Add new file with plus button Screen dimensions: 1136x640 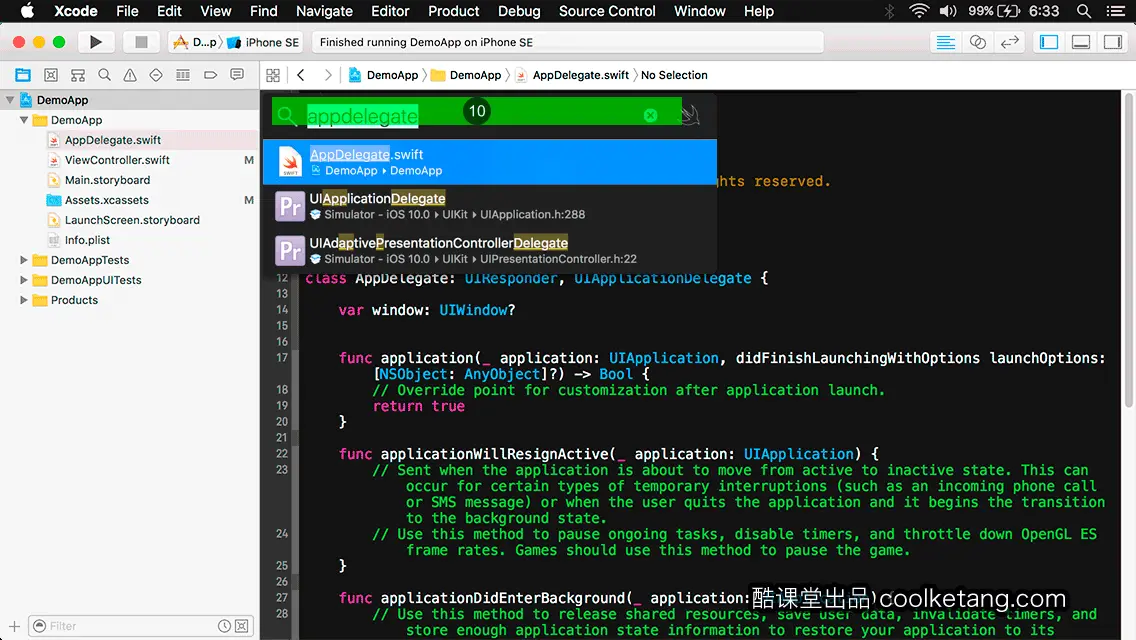click(14, 626)
